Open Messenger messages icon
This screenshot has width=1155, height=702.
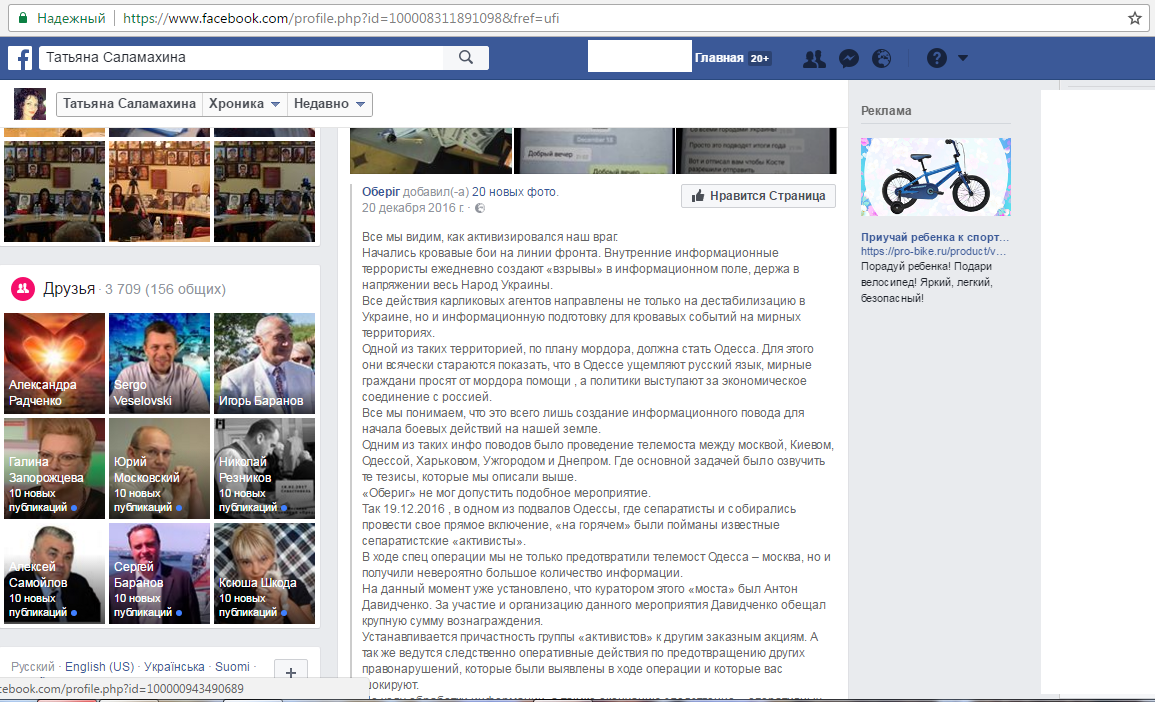tap(848, 58)
